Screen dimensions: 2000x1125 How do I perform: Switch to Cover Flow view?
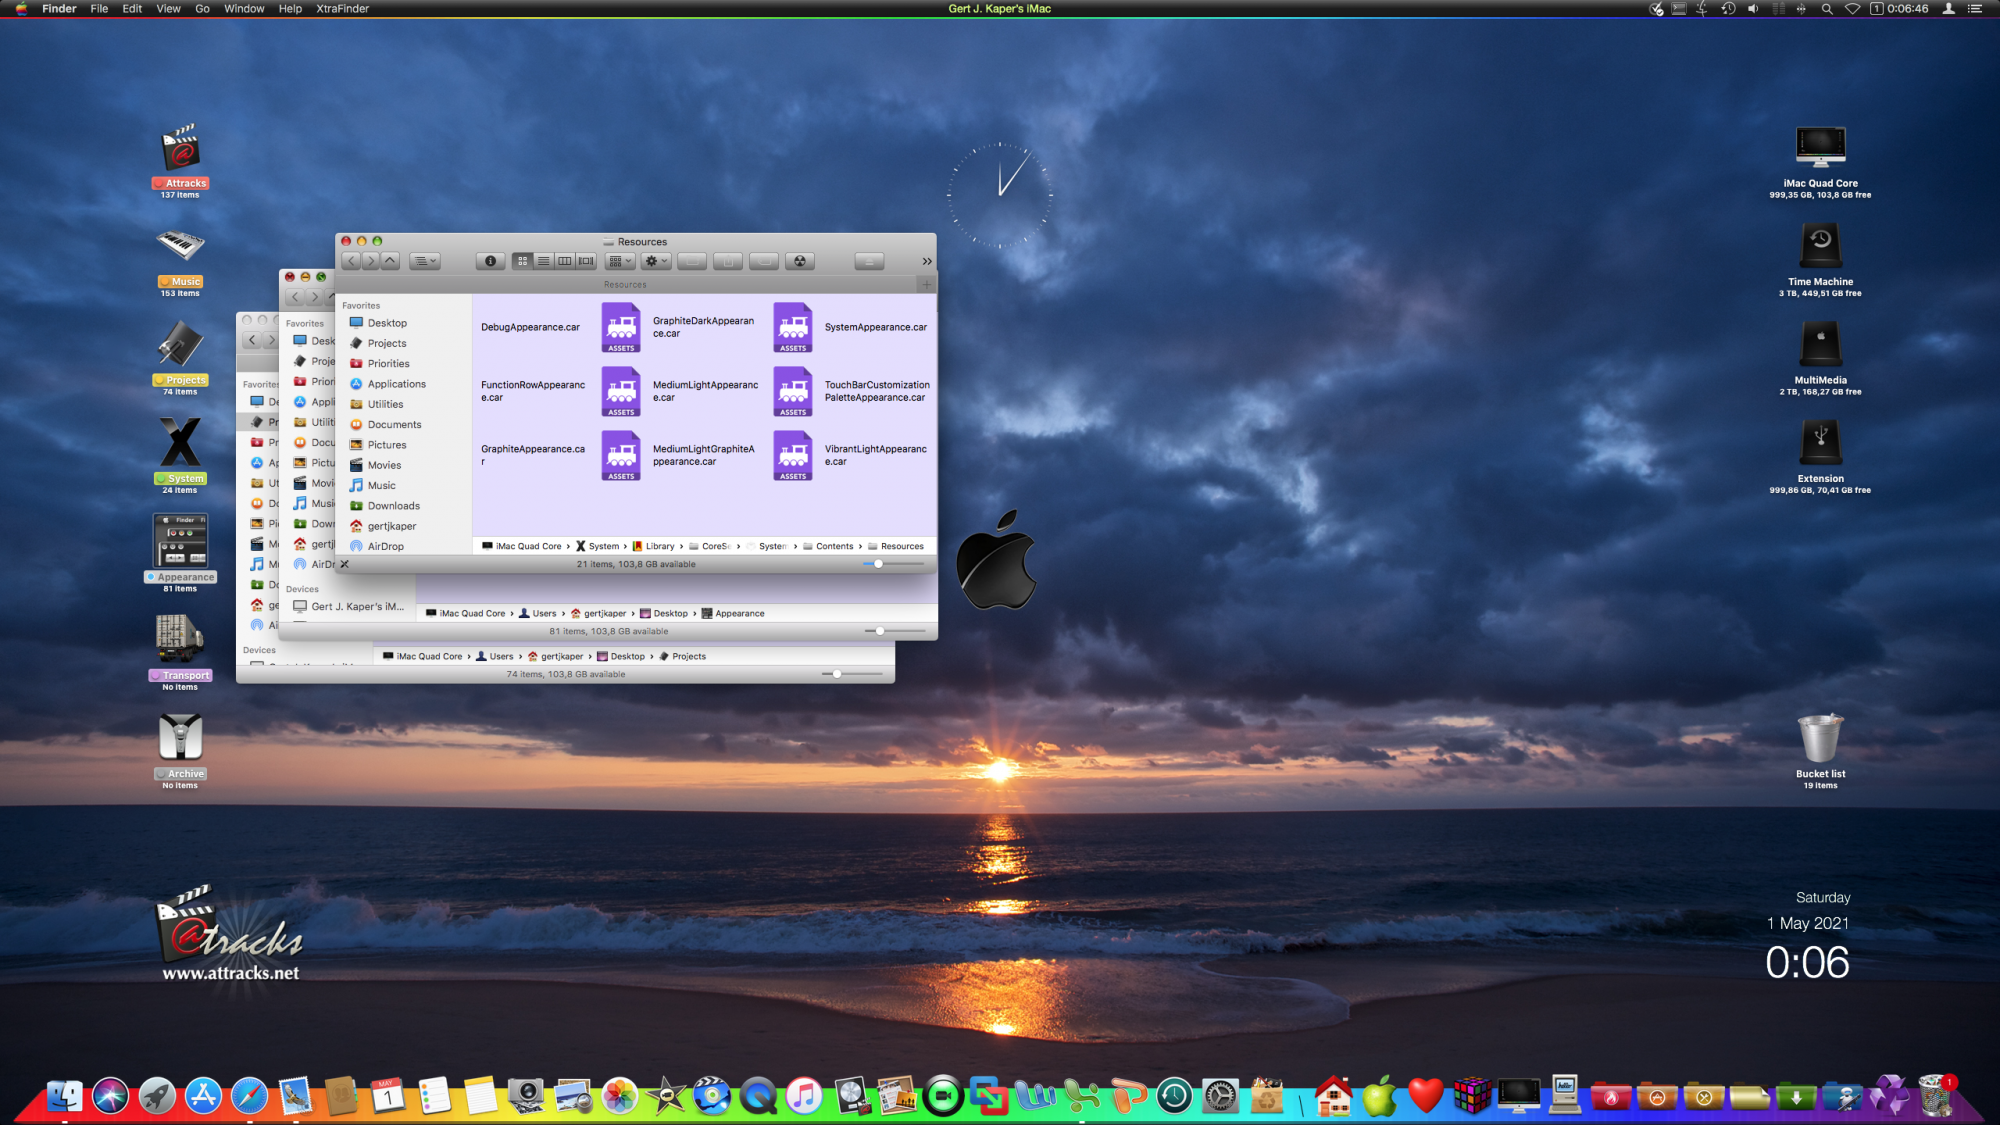tap(586, 261)
